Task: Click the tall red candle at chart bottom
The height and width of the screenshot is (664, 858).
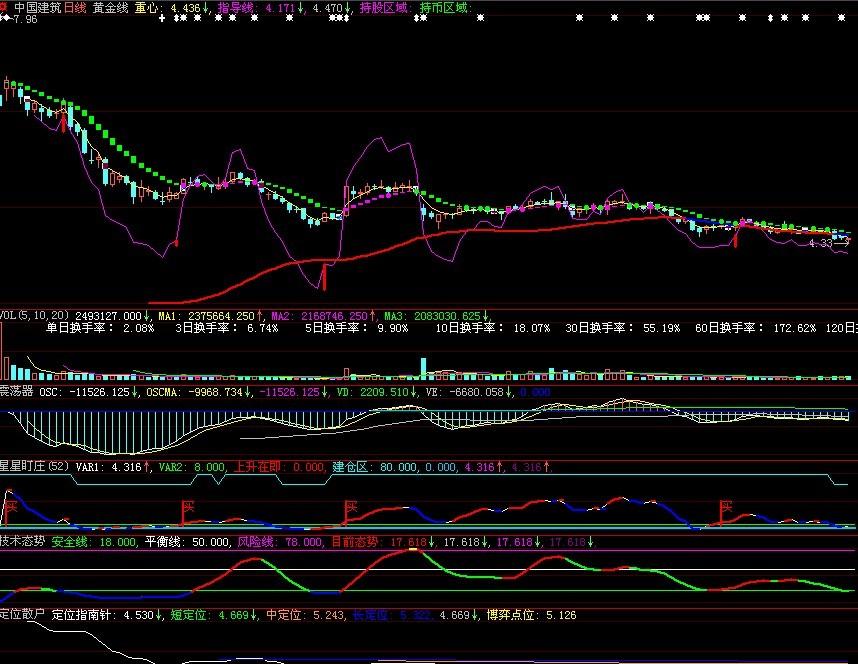Action: tap(324, 274)
